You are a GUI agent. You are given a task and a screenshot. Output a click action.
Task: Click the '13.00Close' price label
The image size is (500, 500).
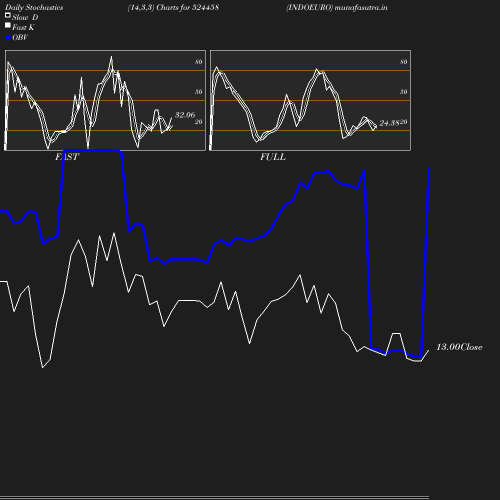pyautogui.click(x=459, y=347)
